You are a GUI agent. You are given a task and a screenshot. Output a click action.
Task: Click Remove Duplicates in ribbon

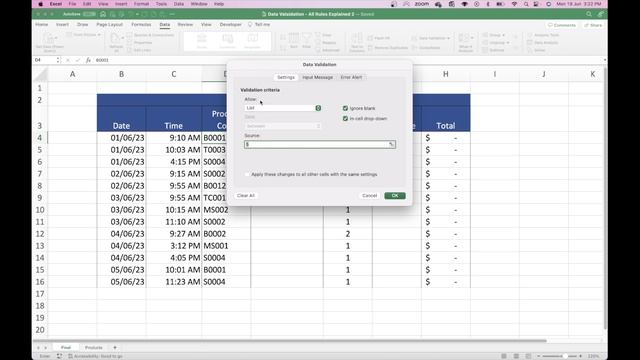387,48
